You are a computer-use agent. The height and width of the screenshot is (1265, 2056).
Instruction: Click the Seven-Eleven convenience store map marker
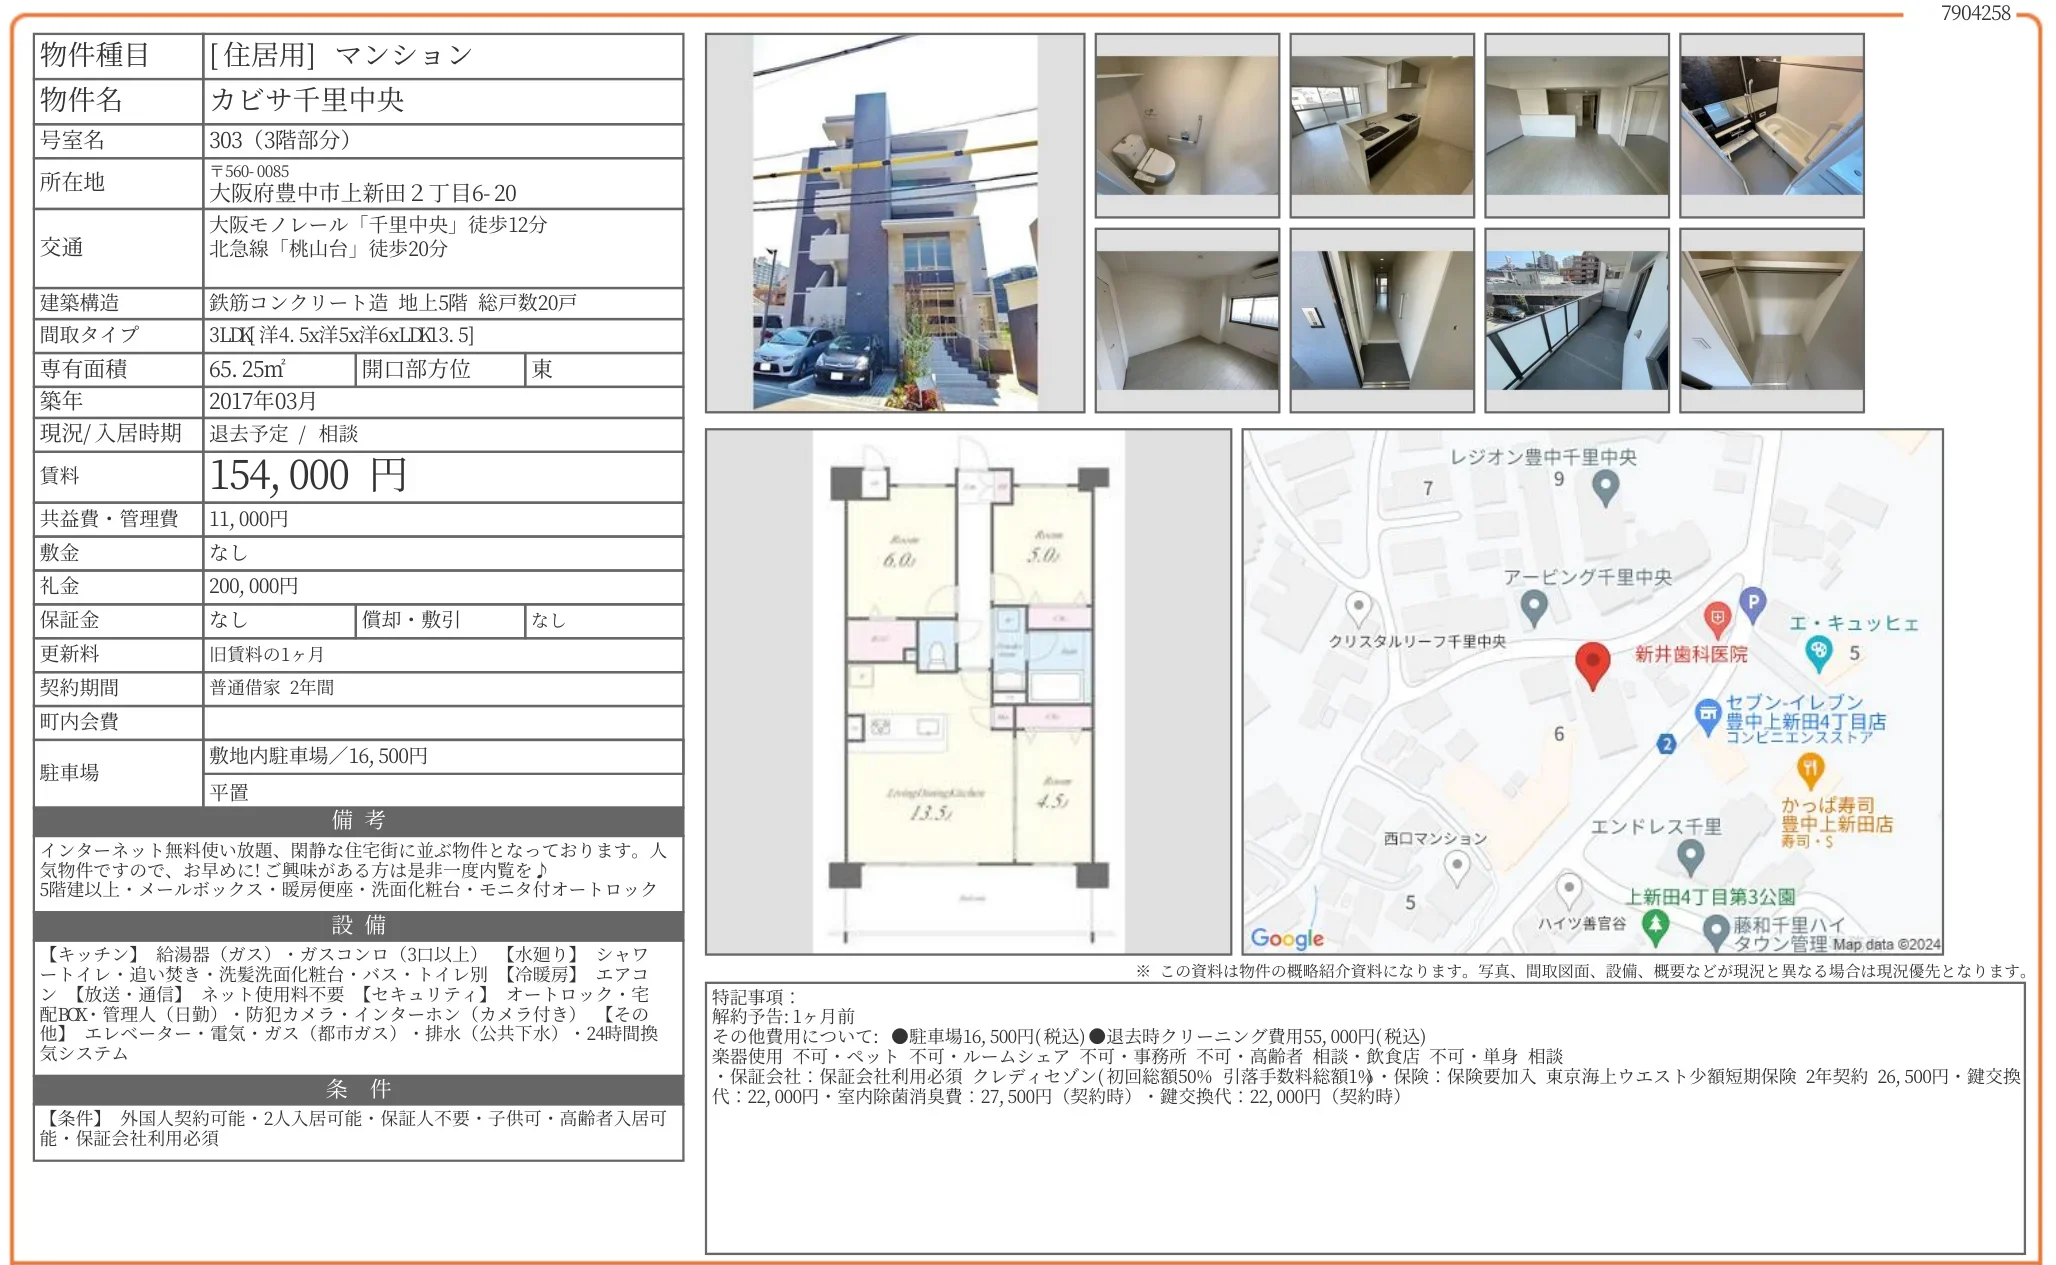(x=1708, y=714)
